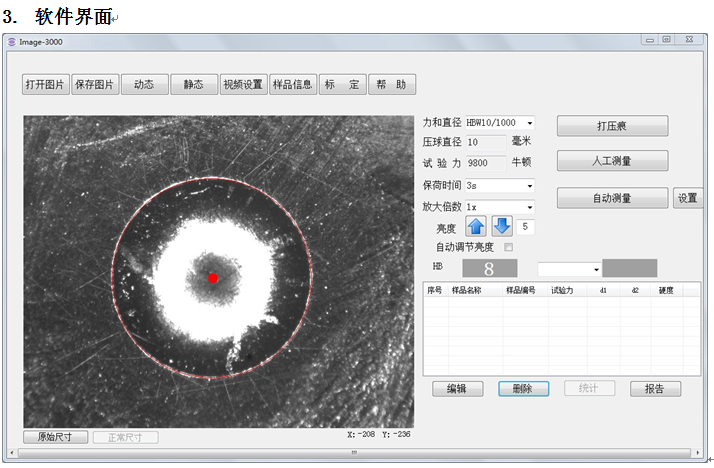Click the 删除 button below the table
Screen dimensions: 714x468
(x=522, y=389)
